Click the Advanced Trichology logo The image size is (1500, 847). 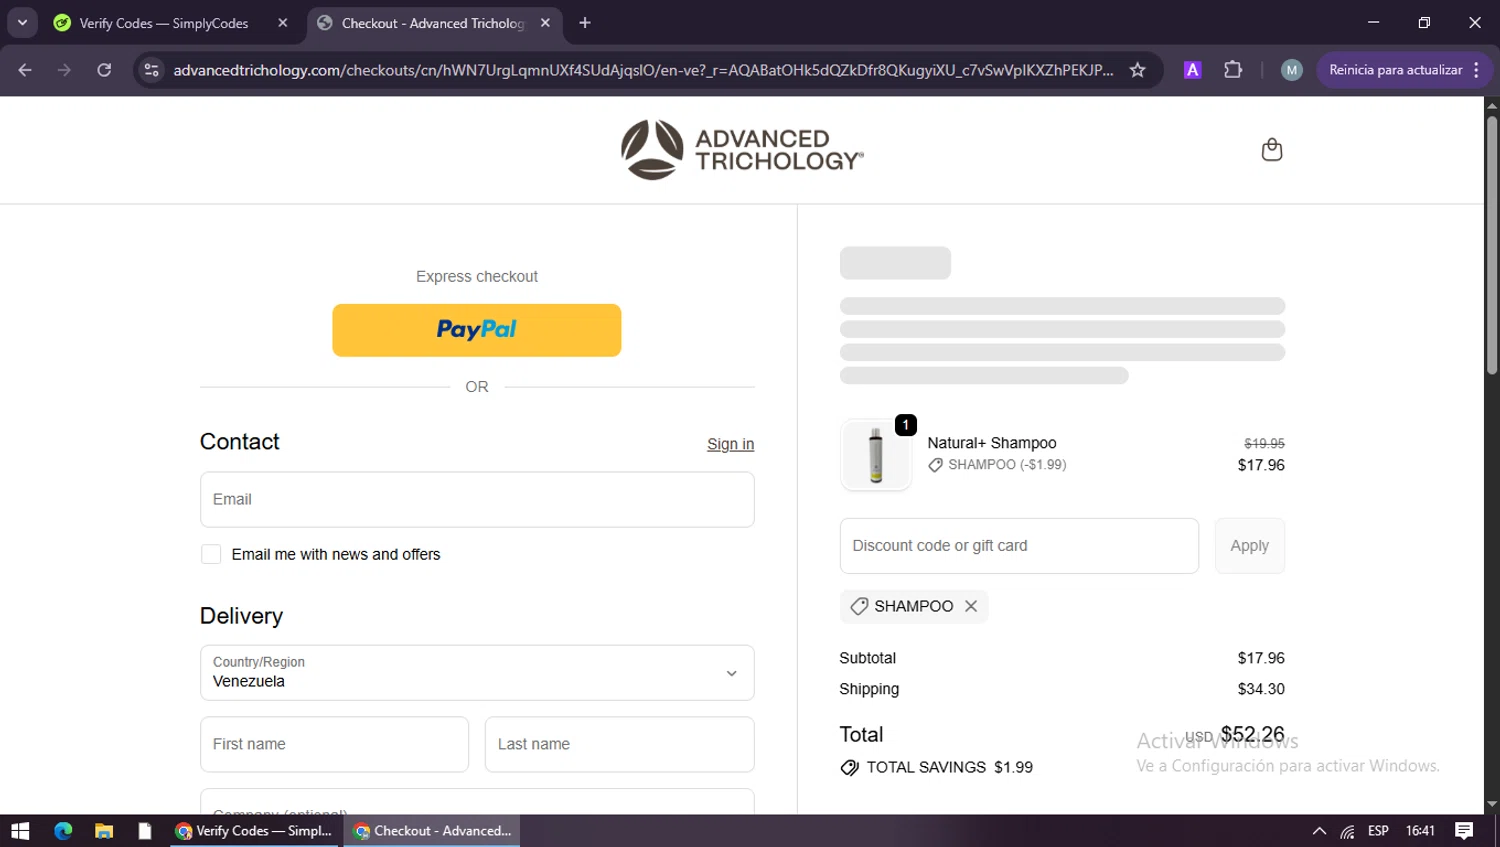click(x=742, y=150)
